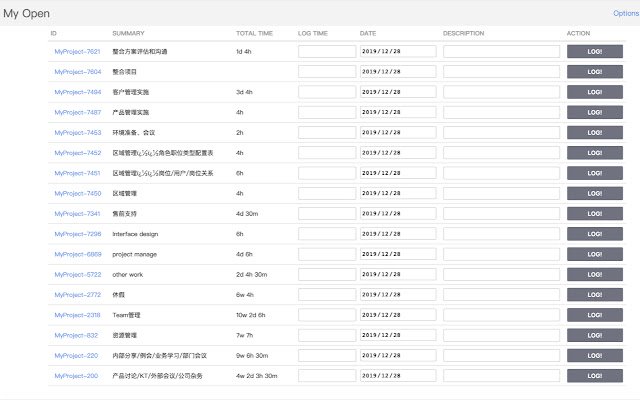Open issue MyProject-7296 Interface design
Image resolution: width=640 pixels, height=400 pixels.
[x=78, y=234]
